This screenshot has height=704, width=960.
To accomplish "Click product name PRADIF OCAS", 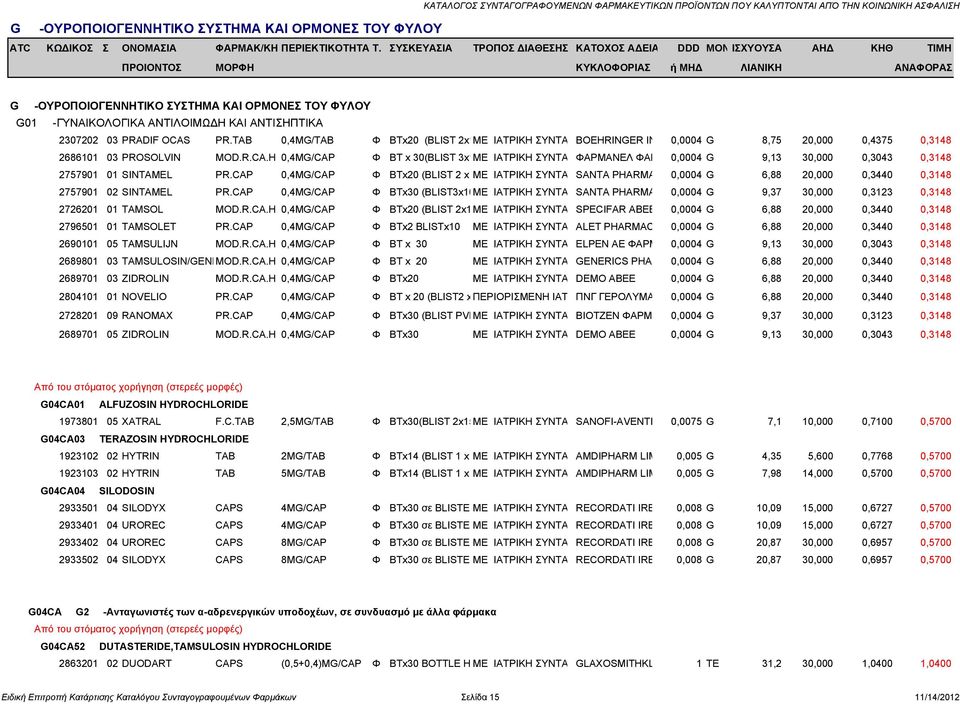I will [x=156, y=140].
